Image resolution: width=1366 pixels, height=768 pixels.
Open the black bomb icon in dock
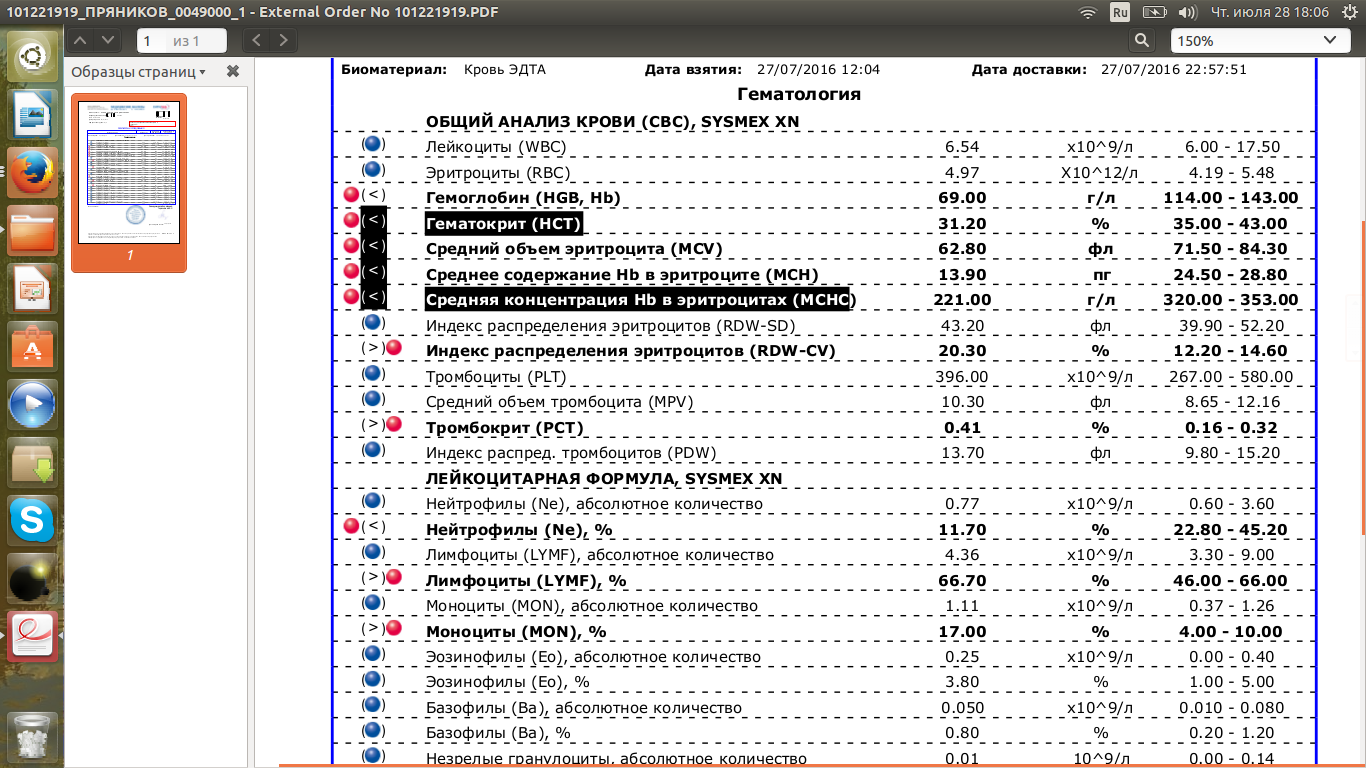(33, 578)
